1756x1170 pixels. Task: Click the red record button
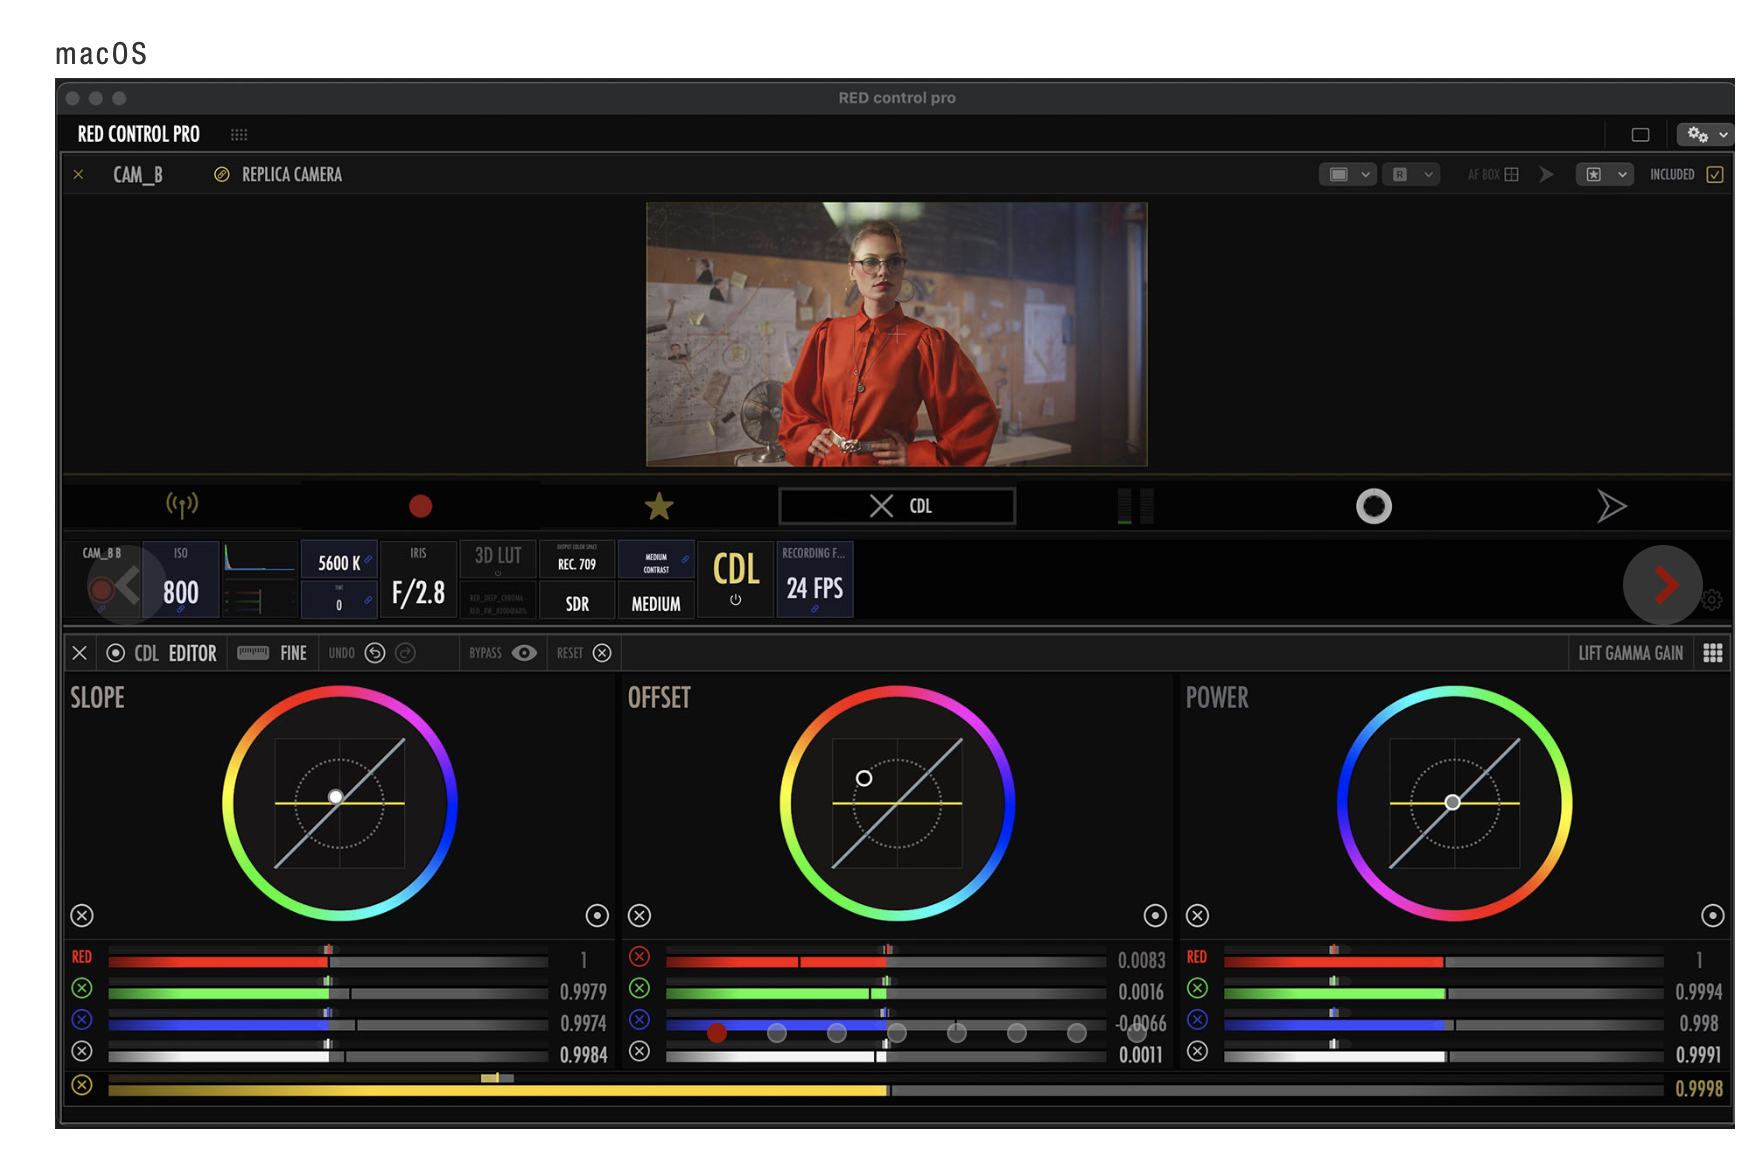pyautogui.click(x=420, y=506)
